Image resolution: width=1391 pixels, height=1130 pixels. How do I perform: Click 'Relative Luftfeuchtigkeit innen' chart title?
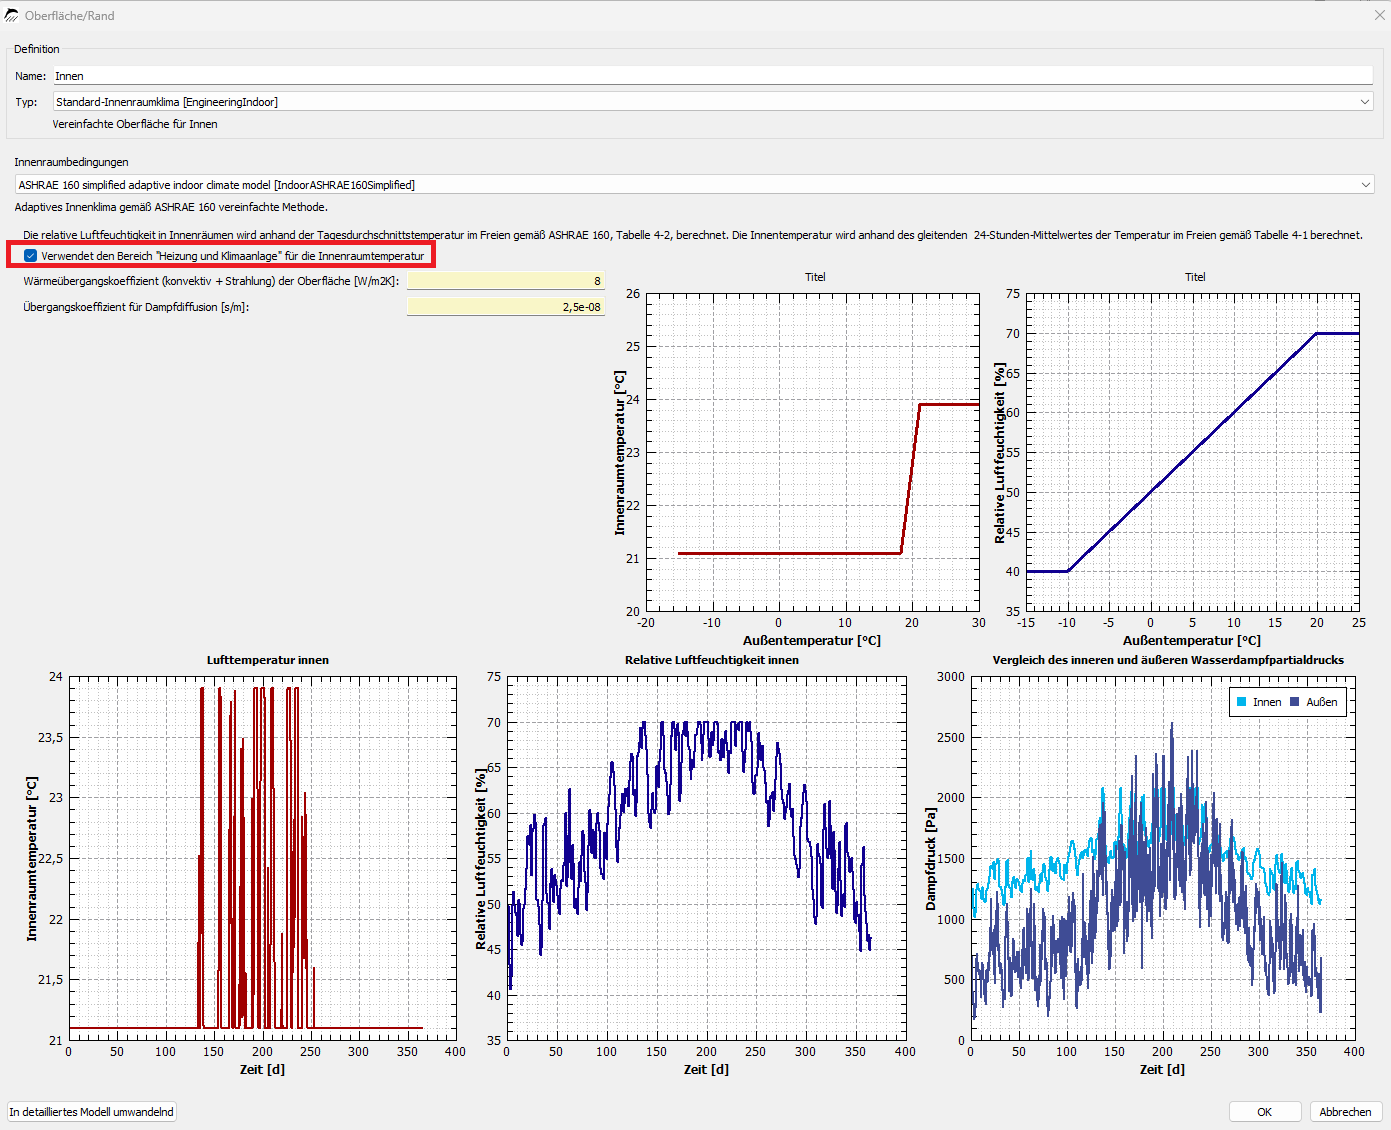click(712, 660)
